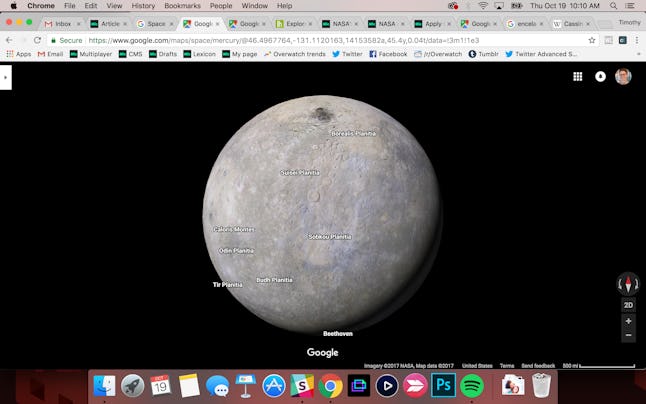The height and width of the screenshot is (404, 646).
Task: Switch to the Cassini Wikipedia tab
Action: tap(572, 24)
